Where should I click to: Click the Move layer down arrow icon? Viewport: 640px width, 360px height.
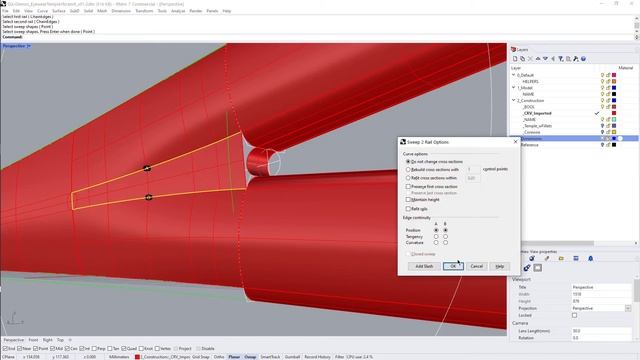[x=545, y=59]
